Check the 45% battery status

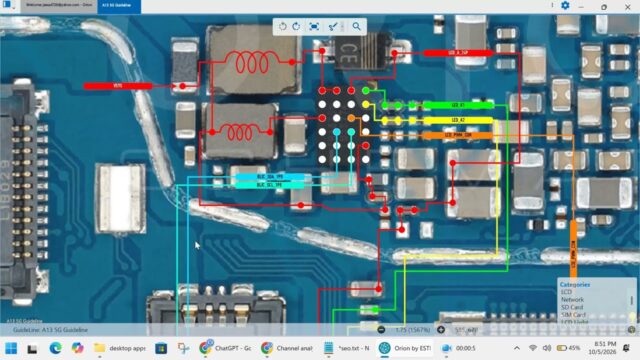(569, 348)
